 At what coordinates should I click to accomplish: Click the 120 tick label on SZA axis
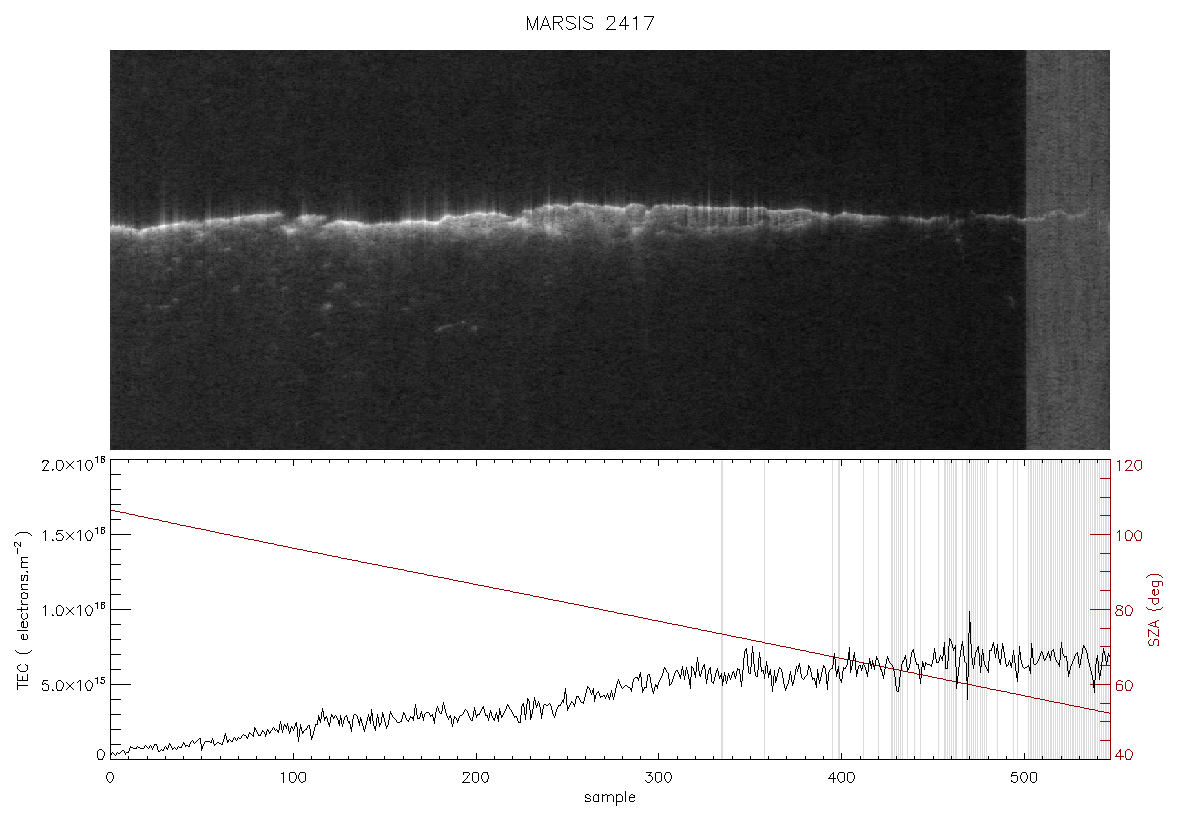click(x=1128, y=466)
